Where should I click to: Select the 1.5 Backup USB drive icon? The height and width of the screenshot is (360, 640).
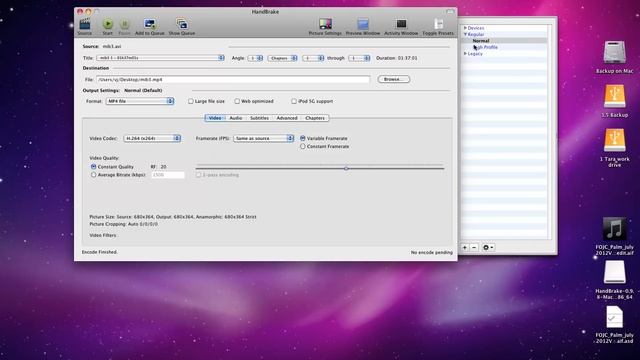pos(614,96)
